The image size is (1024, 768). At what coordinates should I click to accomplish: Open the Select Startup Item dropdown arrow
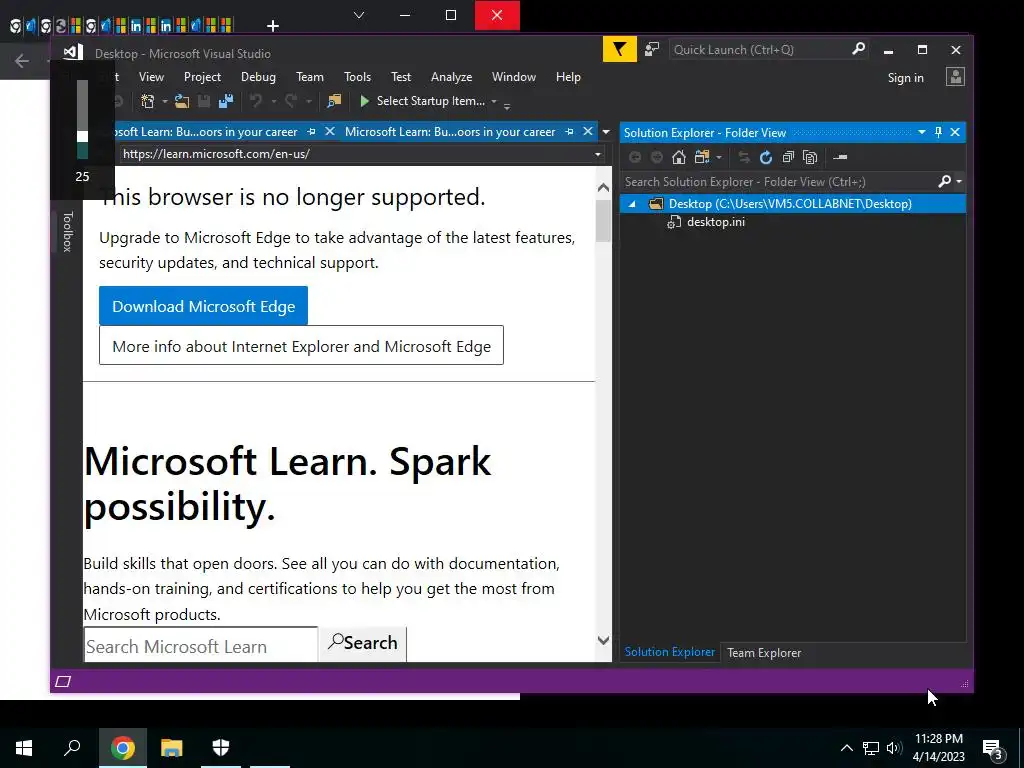(x=494, y=101)
